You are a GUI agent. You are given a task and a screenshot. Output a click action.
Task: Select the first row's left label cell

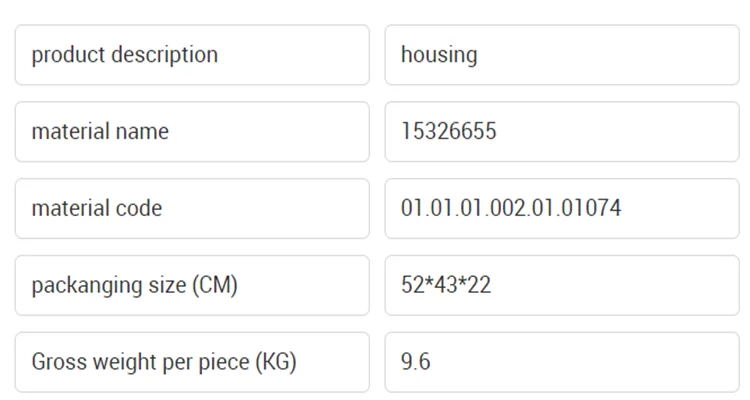[x=191, y=55]
